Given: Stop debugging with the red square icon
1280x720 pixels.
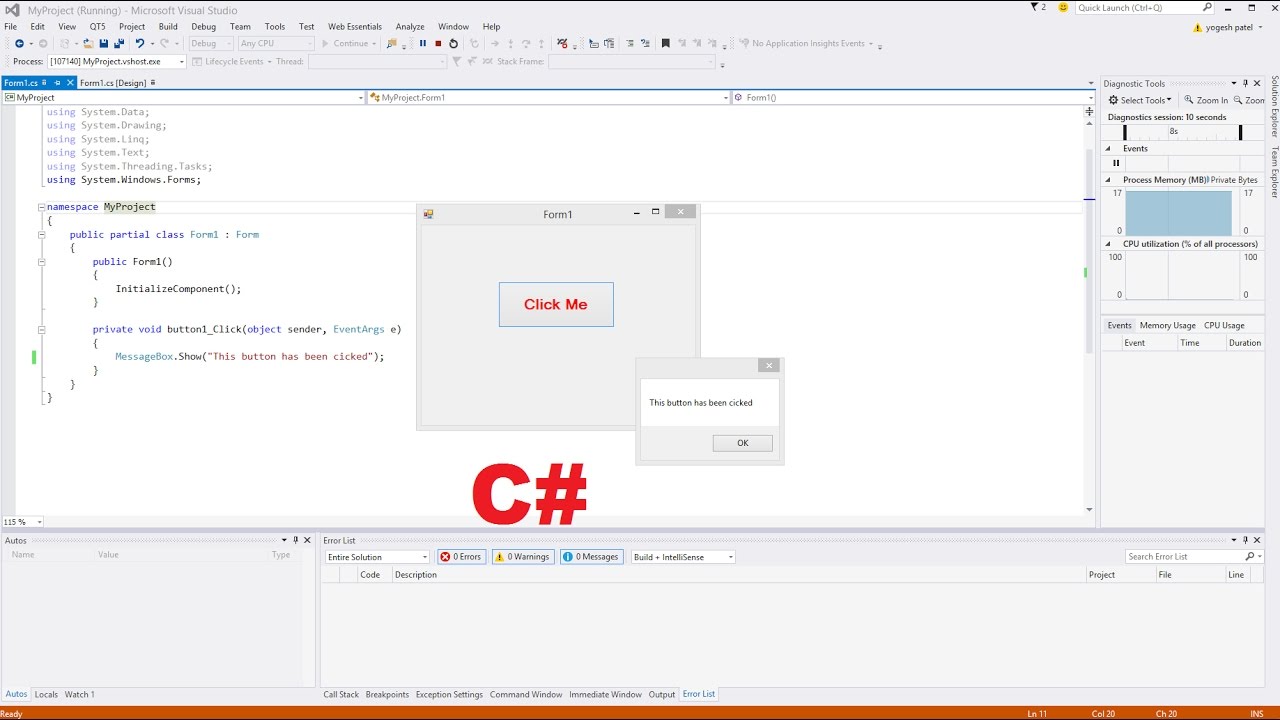Looking at the screenshot, I should pyautogui.click(x=438, y=44).
